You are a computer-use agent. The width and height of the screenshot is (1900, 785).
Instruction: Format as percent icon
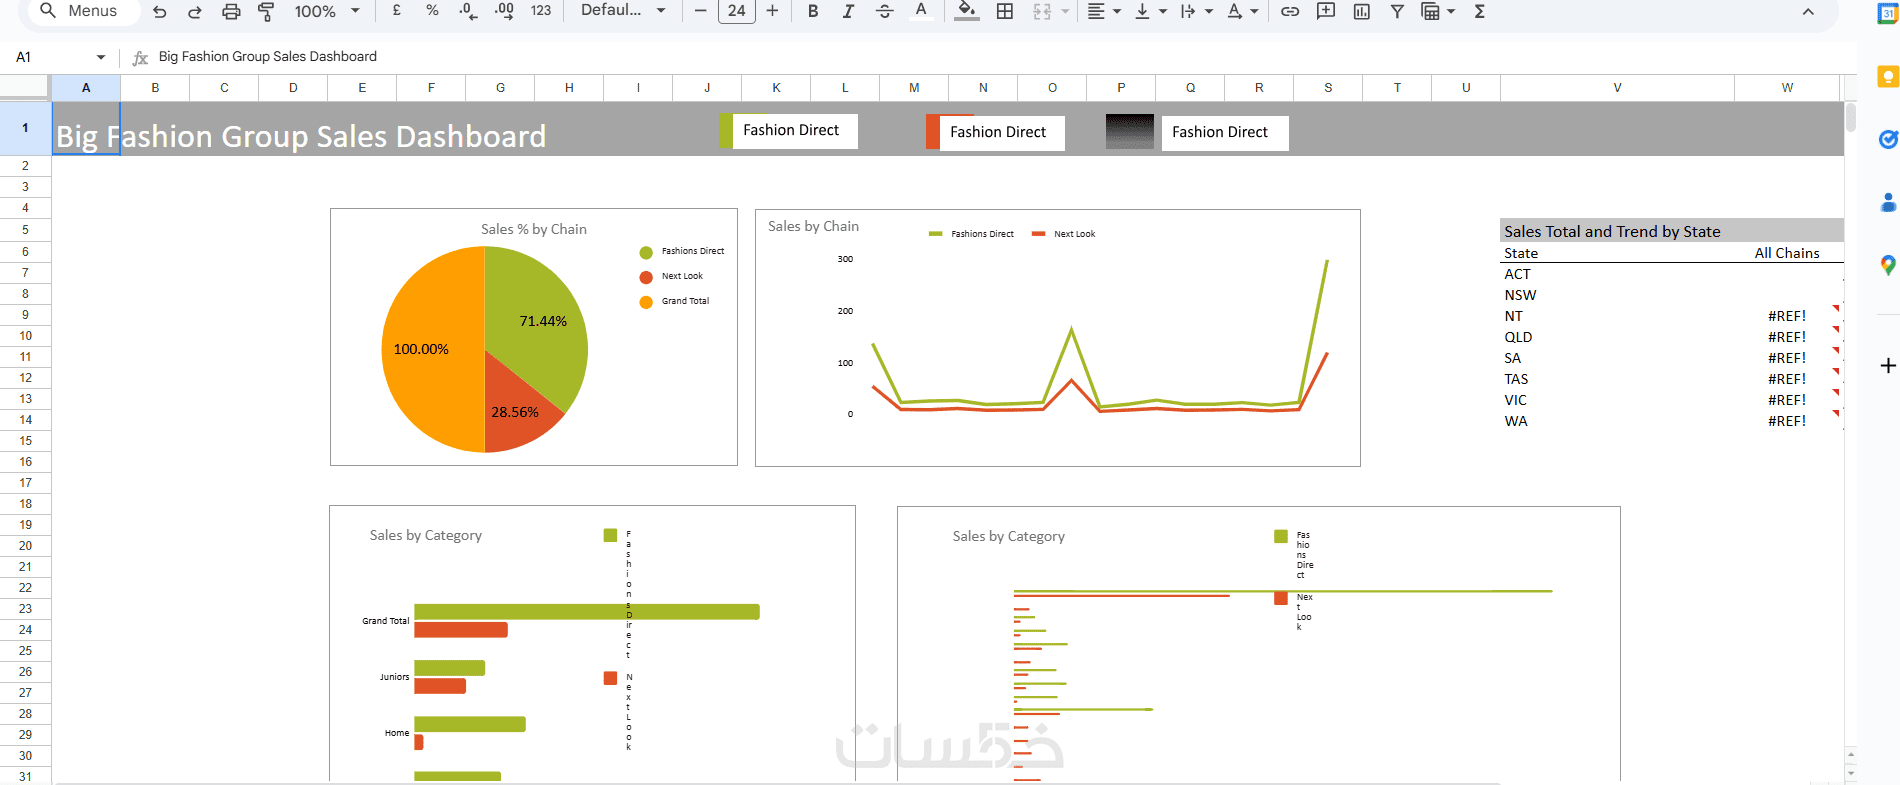coord(432,11)
